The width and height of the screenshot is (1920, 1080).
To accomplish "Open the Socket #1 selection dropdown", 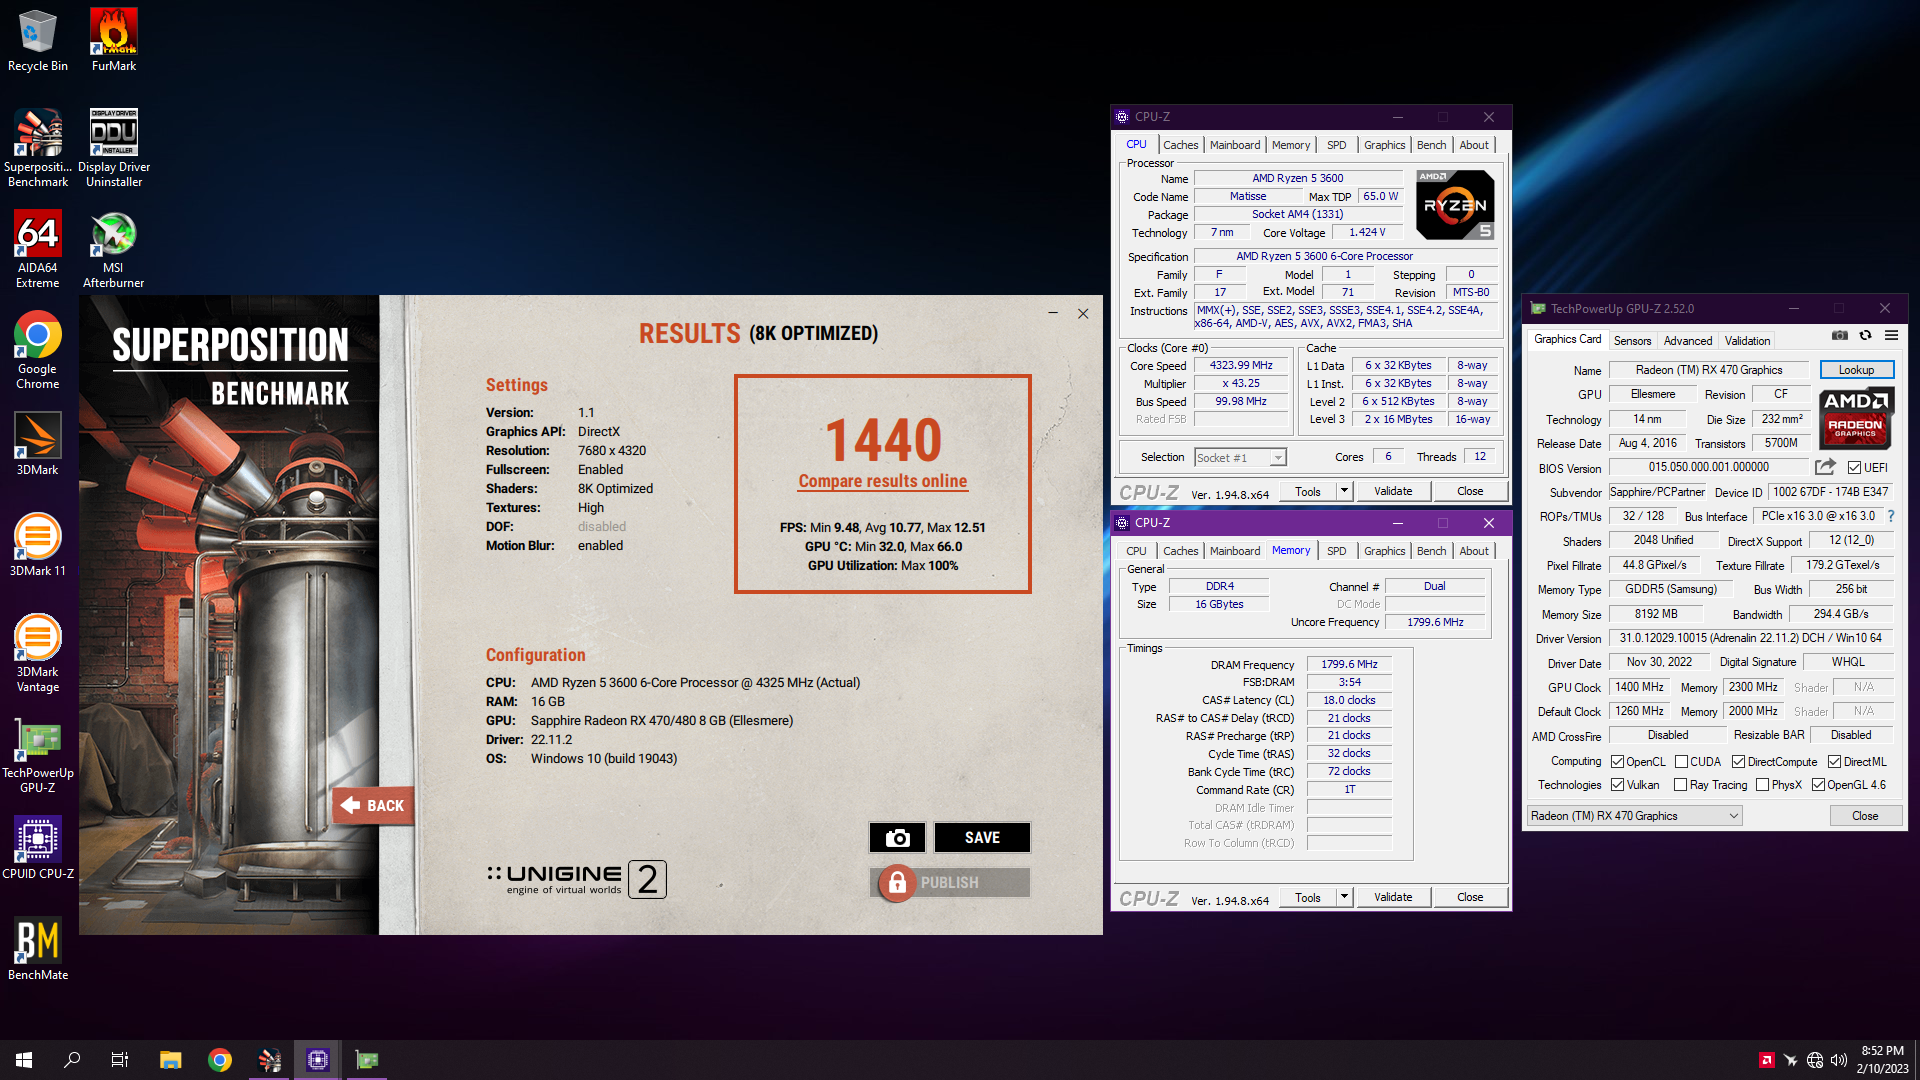I will click(1240, 458).
